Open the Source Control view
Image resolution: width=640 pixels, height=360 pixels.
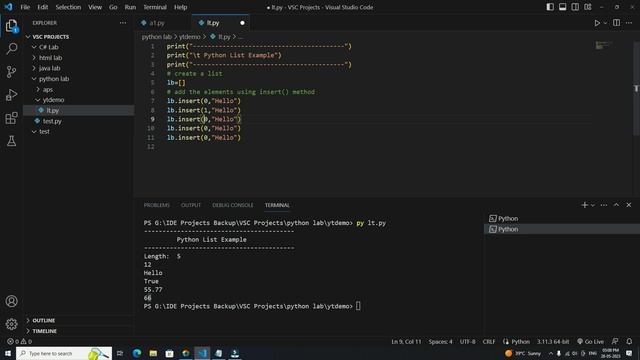tap(11, 72)
